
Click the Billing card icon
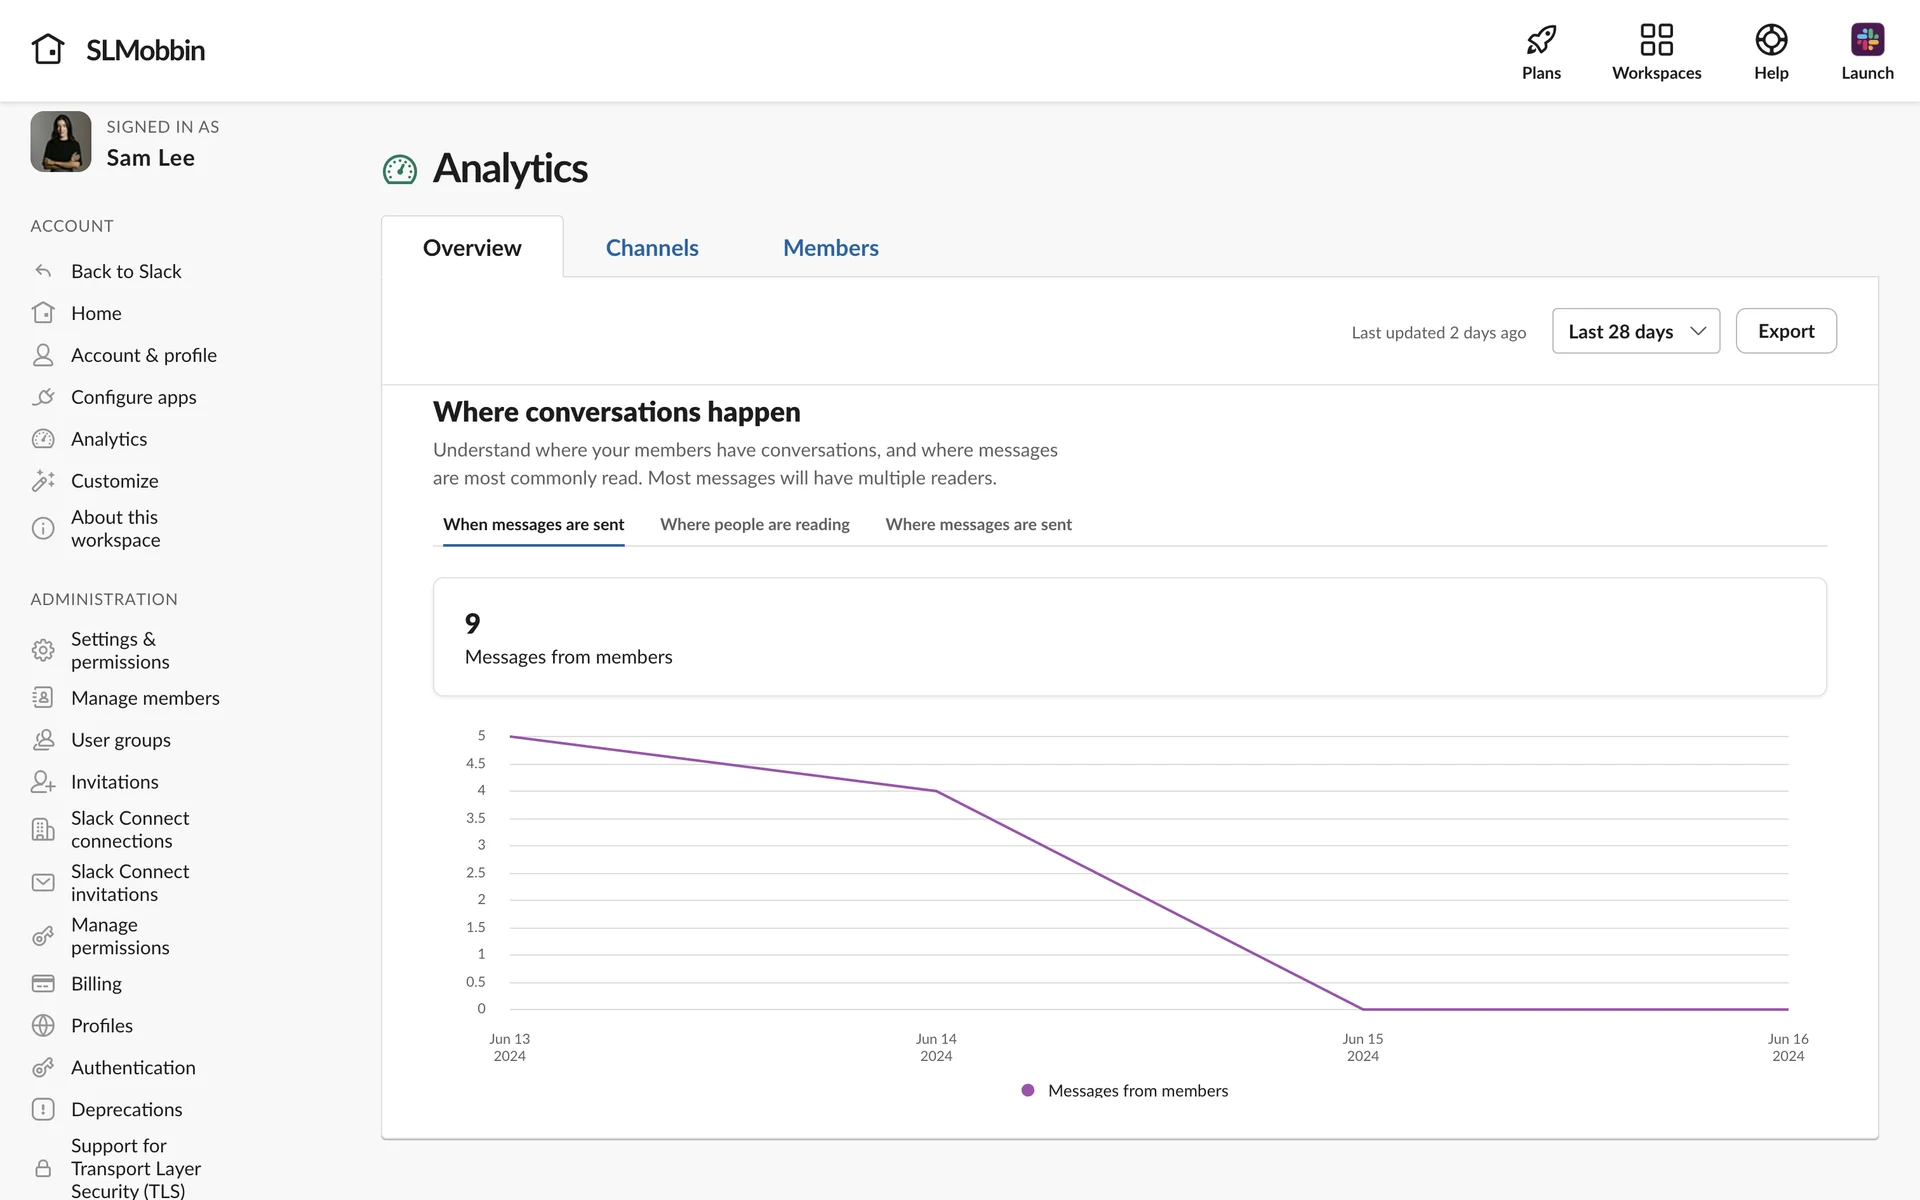[43, 984]
